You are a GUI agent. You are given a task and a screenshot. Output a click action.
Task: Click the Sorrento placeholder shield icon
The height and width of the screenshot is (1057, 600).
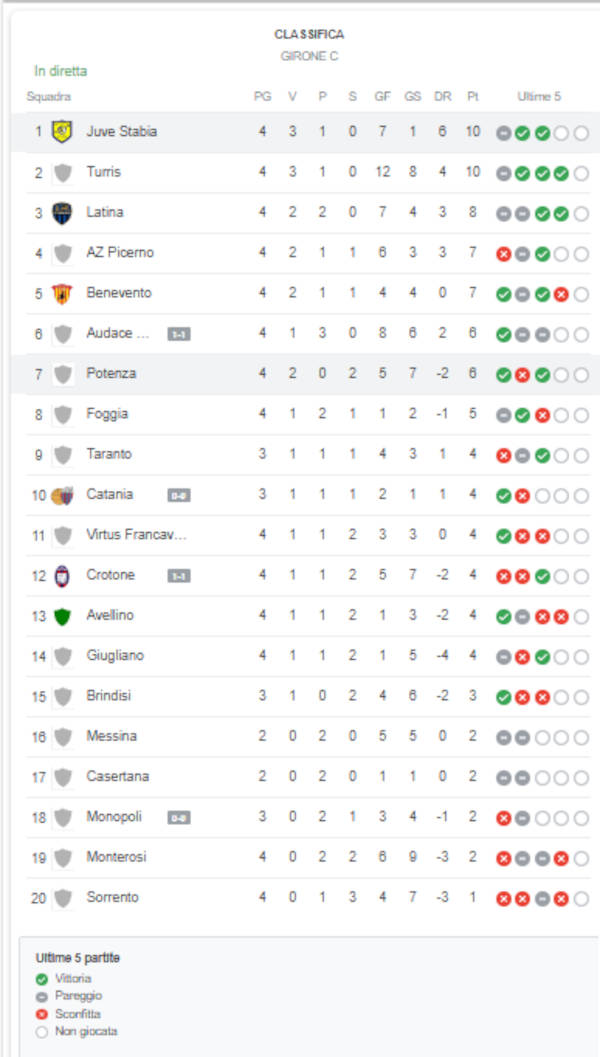(x=63, y=898)
